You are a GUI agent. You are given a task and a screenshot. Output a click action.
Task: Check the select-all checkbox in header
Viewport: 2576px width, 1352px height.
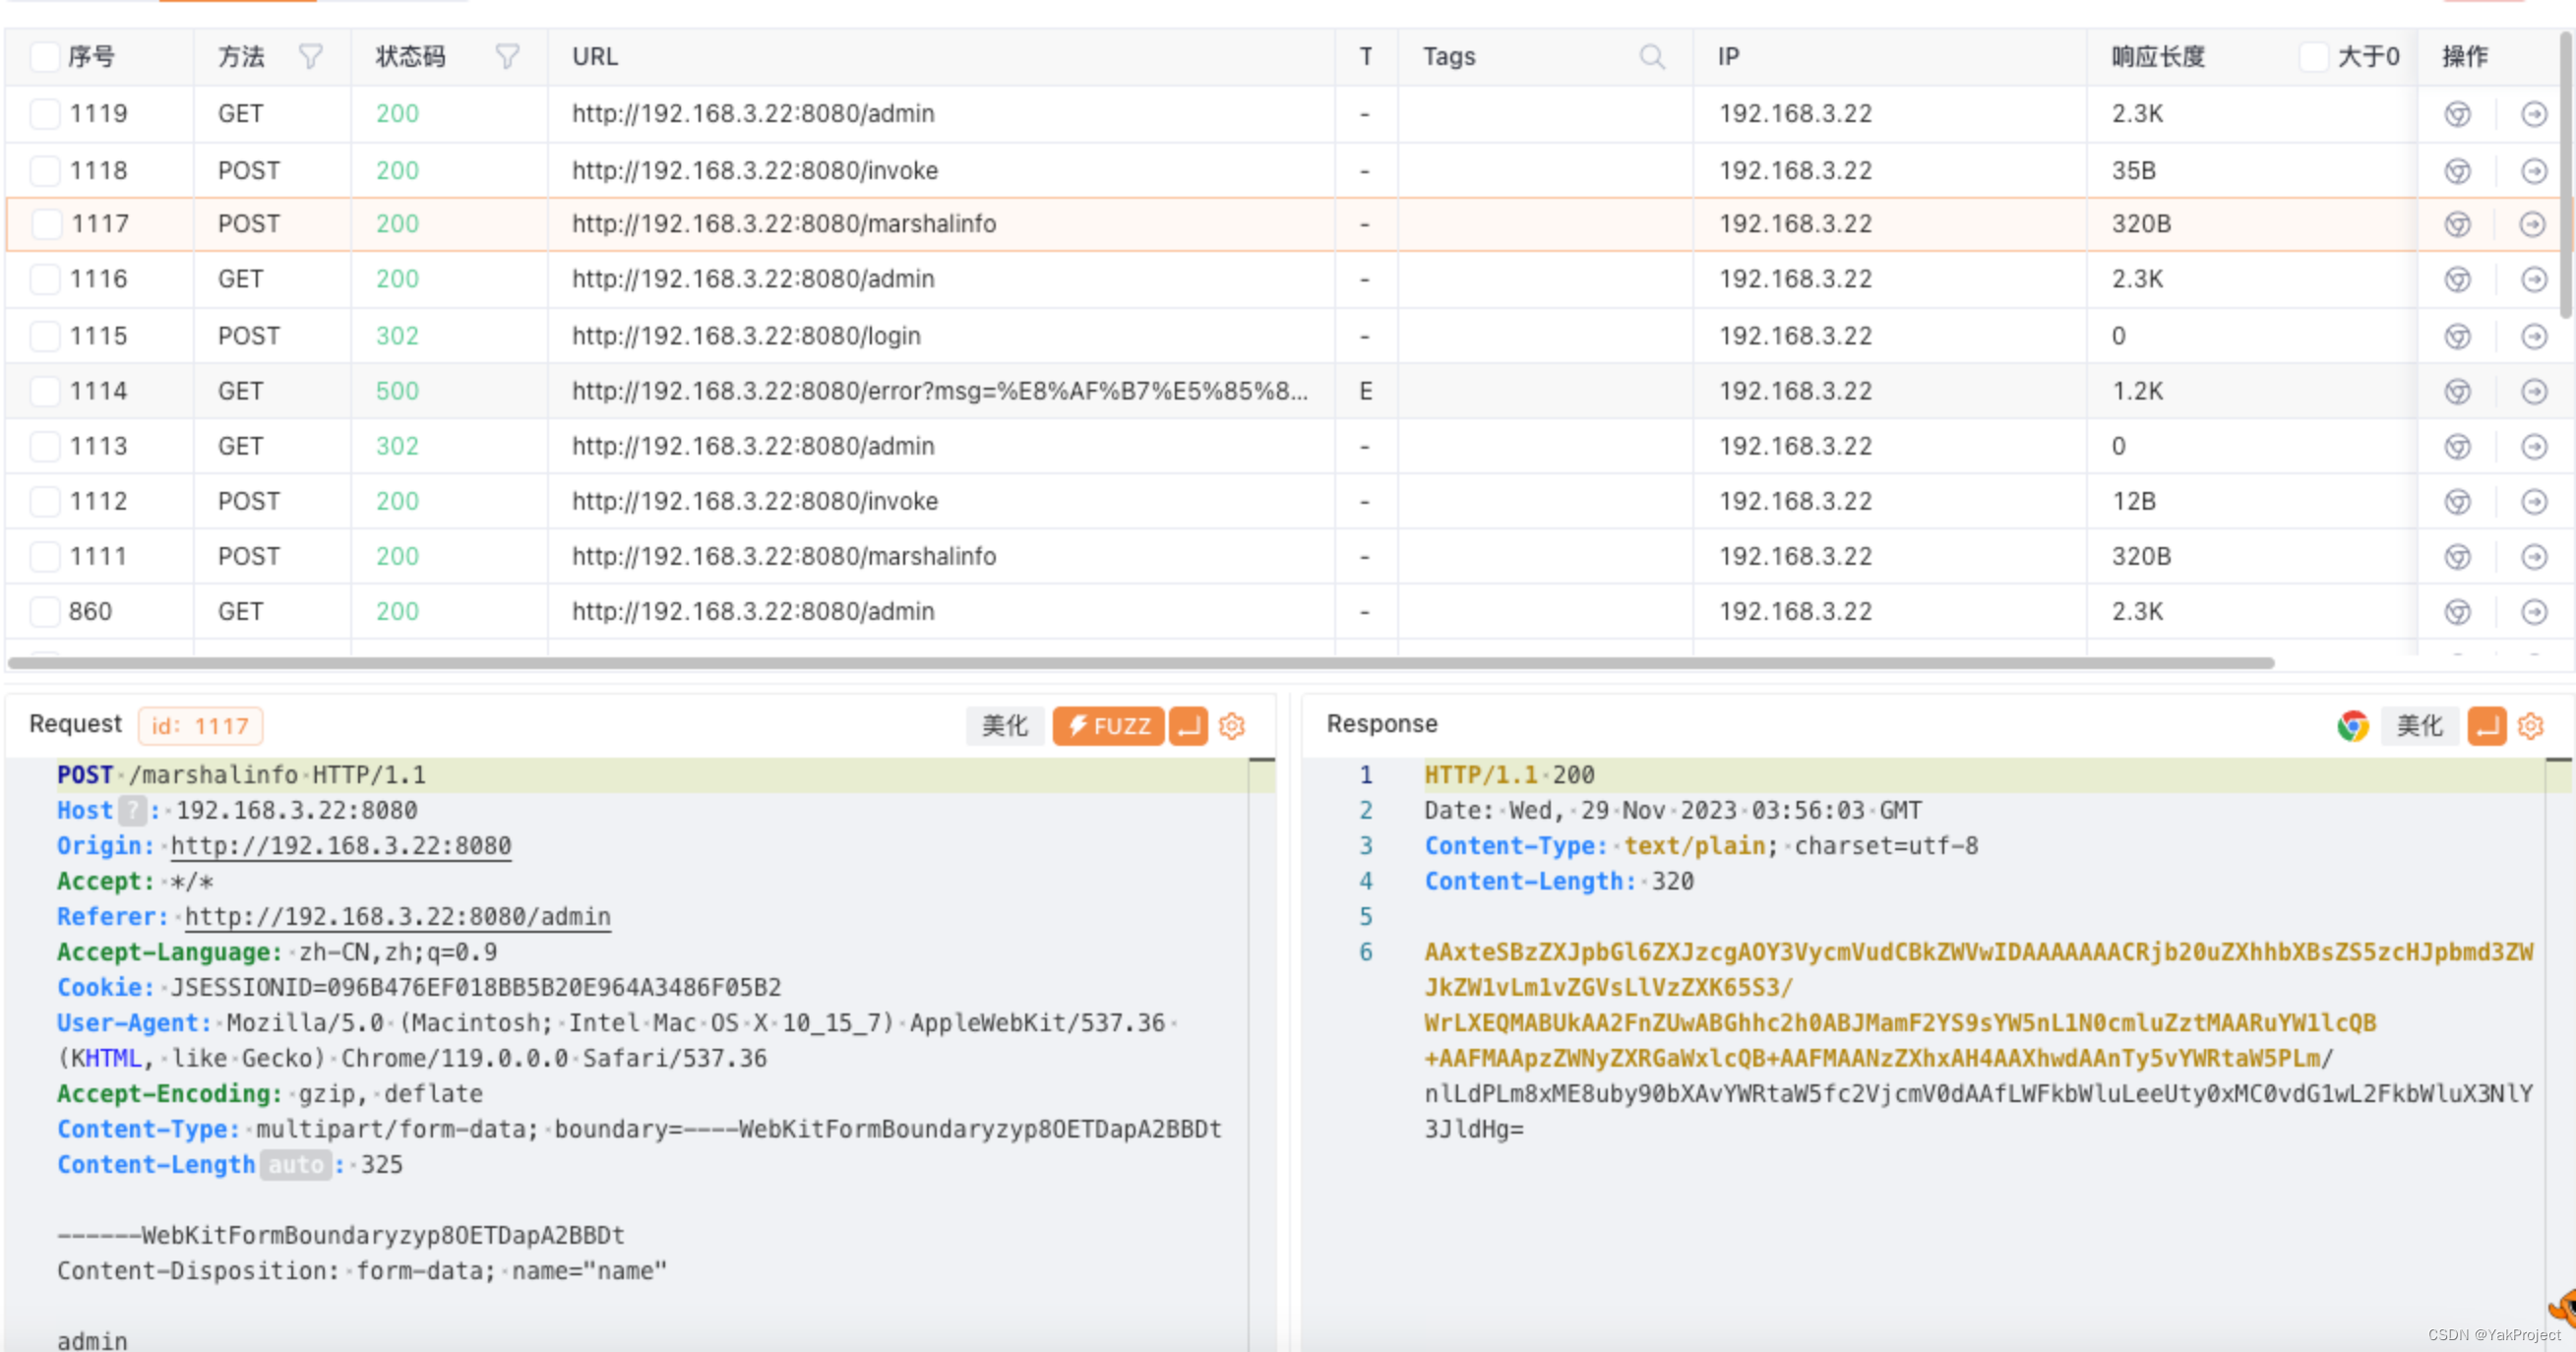(x=44, y=57)
